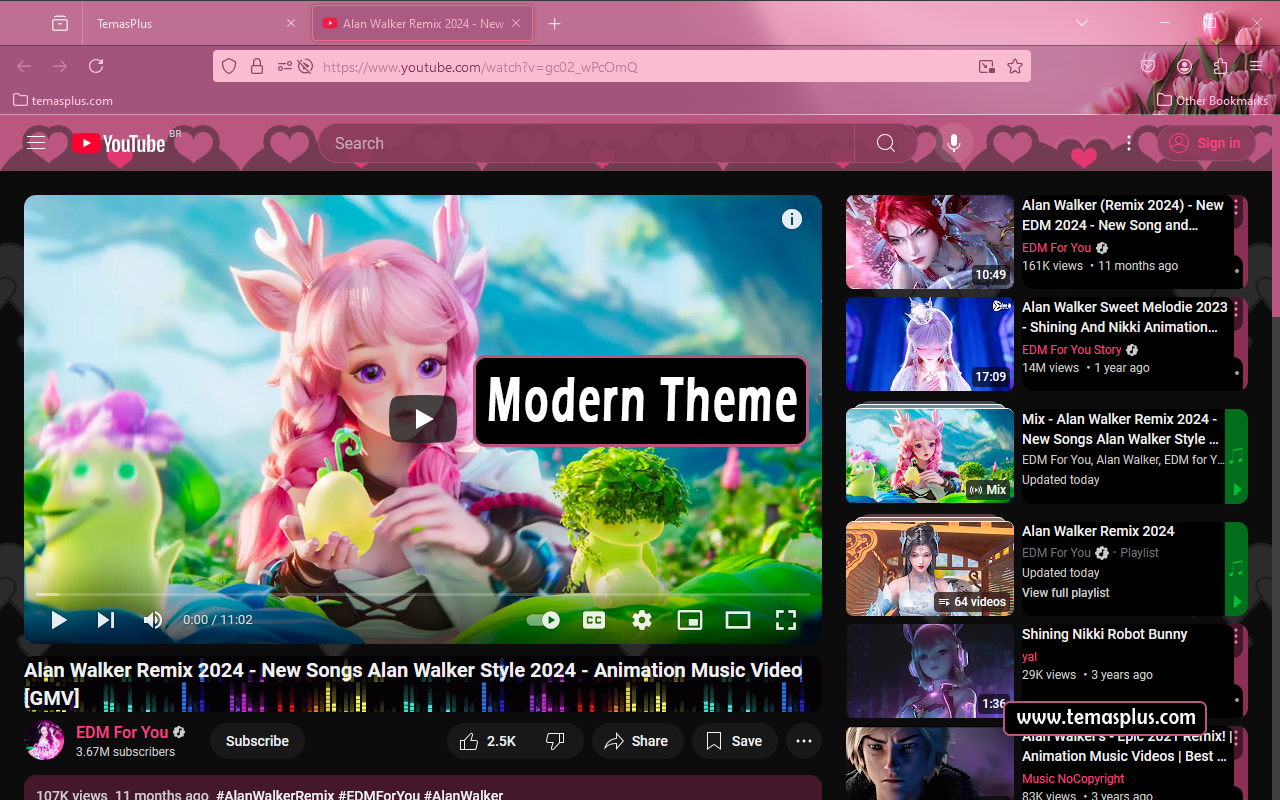Click the #AlanWalkerRemix hashtag
The height and width of the screenshot is (800, 1280).
tap(275, 795)
